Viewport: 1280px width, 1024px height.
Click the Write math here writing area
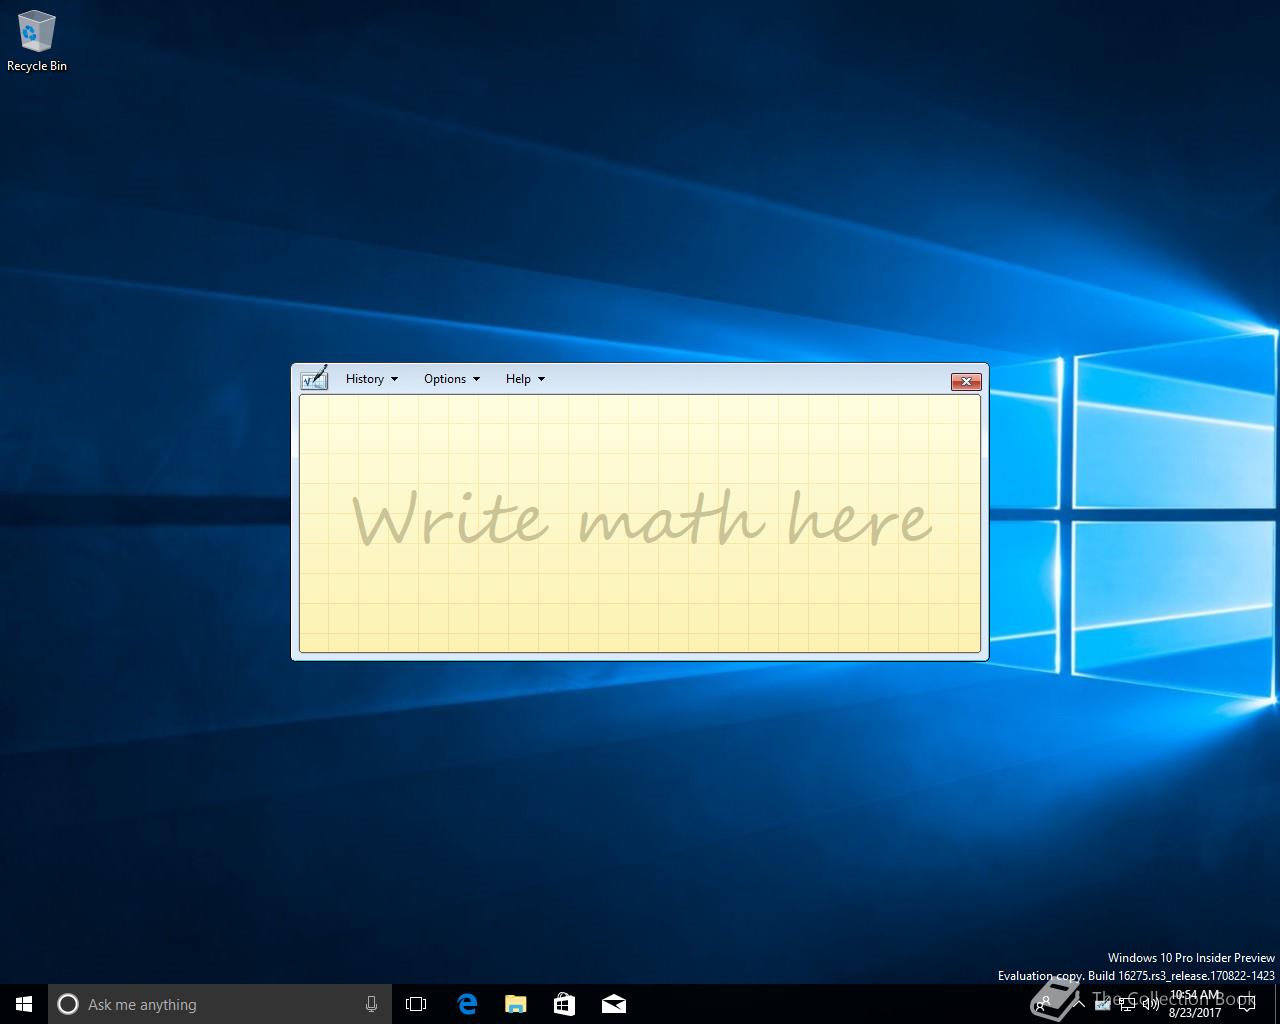coord(640,524)
